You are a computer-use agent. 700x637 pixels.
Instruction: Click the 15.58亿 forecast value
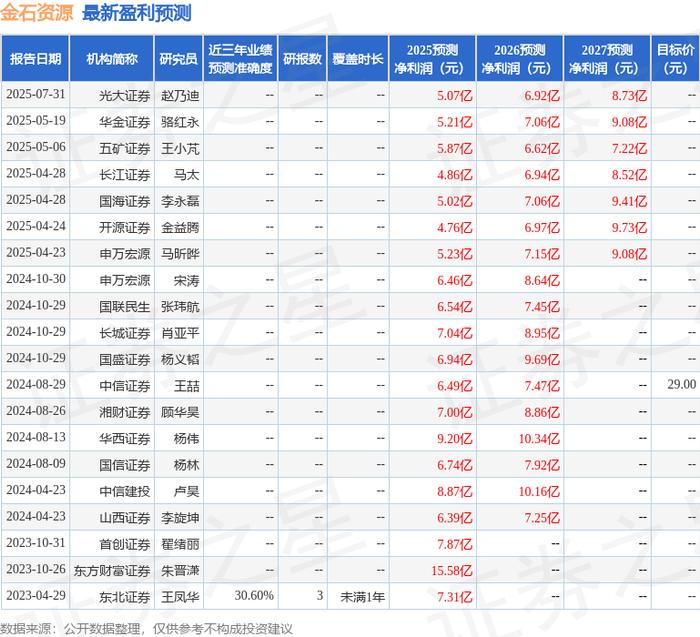pos(452,570)
